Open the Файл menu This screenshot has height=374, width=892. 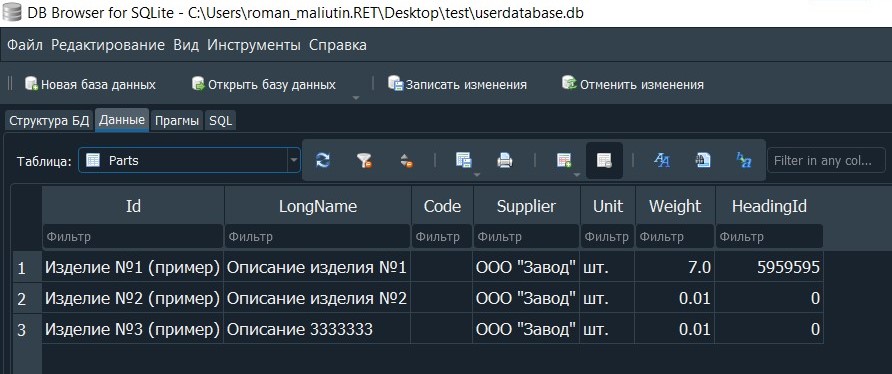click(x=24, y=45)
